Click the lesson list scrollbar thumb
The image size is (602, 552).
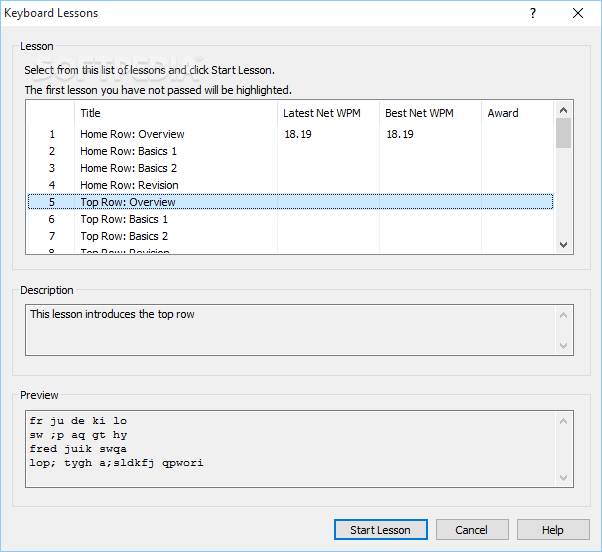[563, 133]
